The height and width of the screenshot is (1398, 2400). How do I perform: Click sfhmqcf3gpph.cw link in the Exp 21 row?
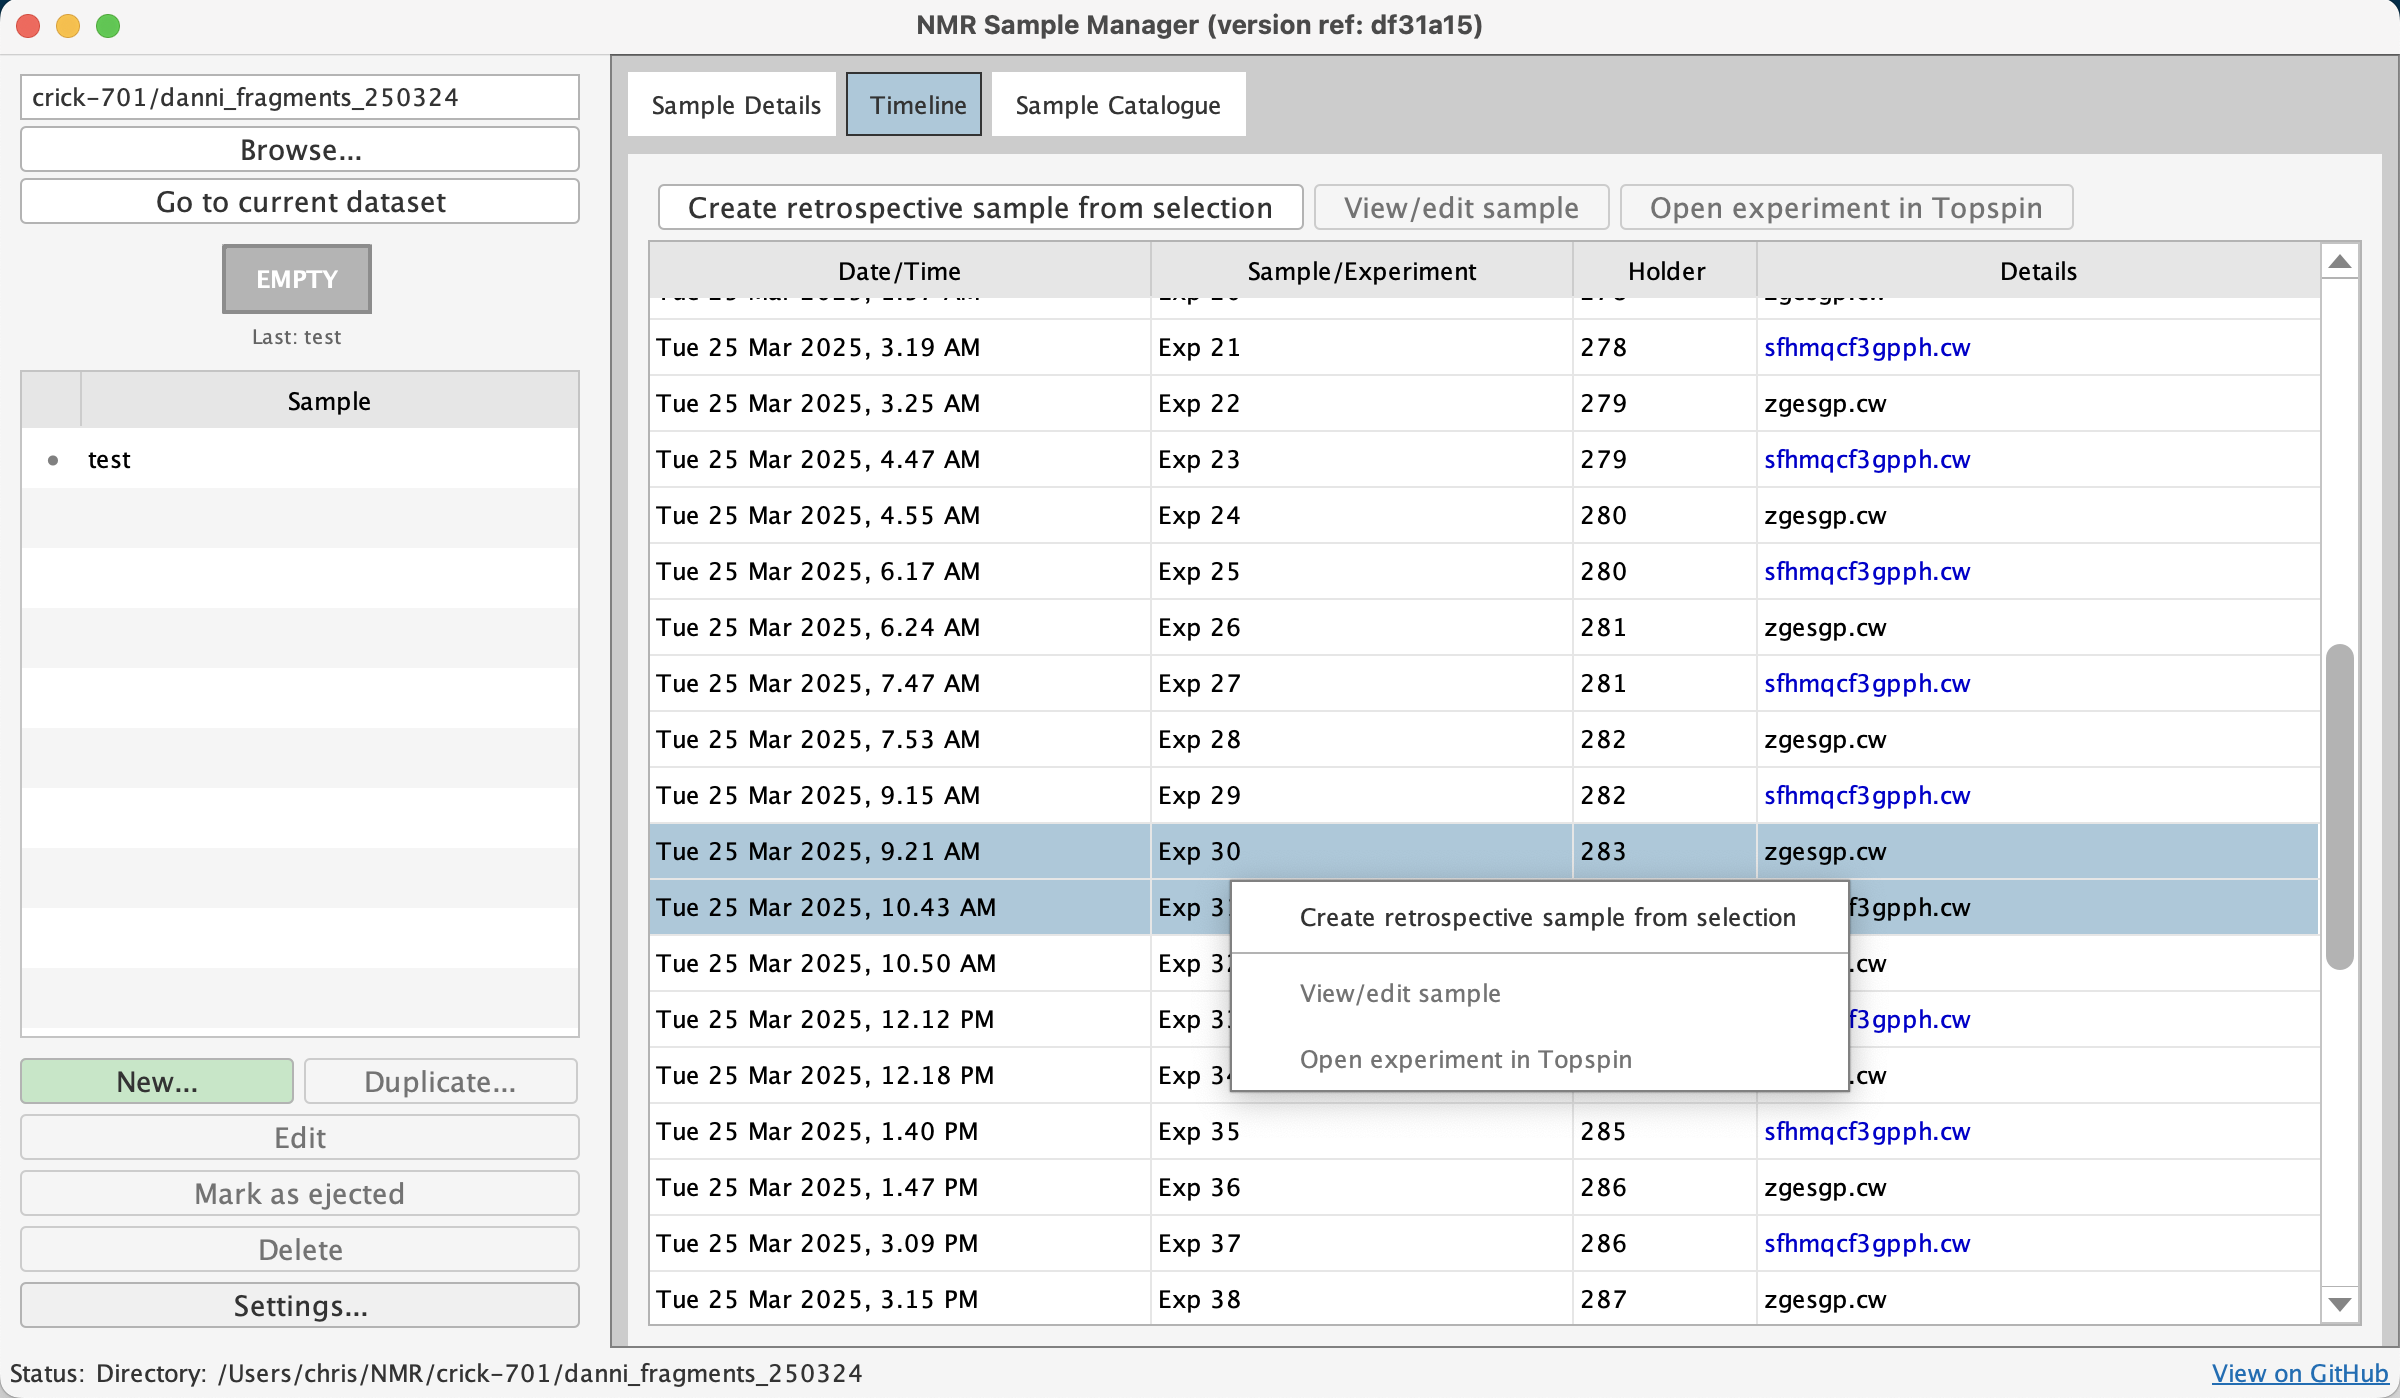click(x=1866, y=348)
